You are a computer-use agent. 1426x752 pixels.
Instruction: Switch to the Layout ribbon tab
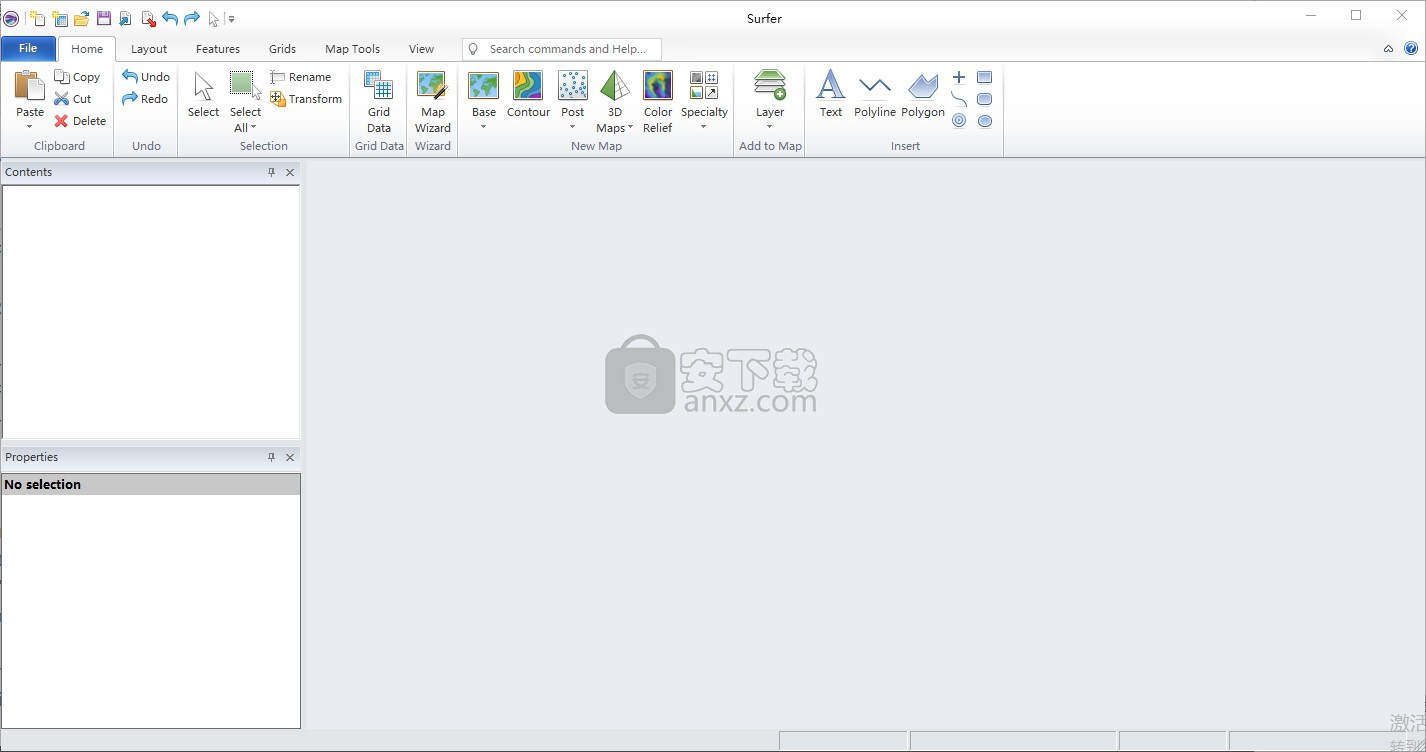click(149, 49)
